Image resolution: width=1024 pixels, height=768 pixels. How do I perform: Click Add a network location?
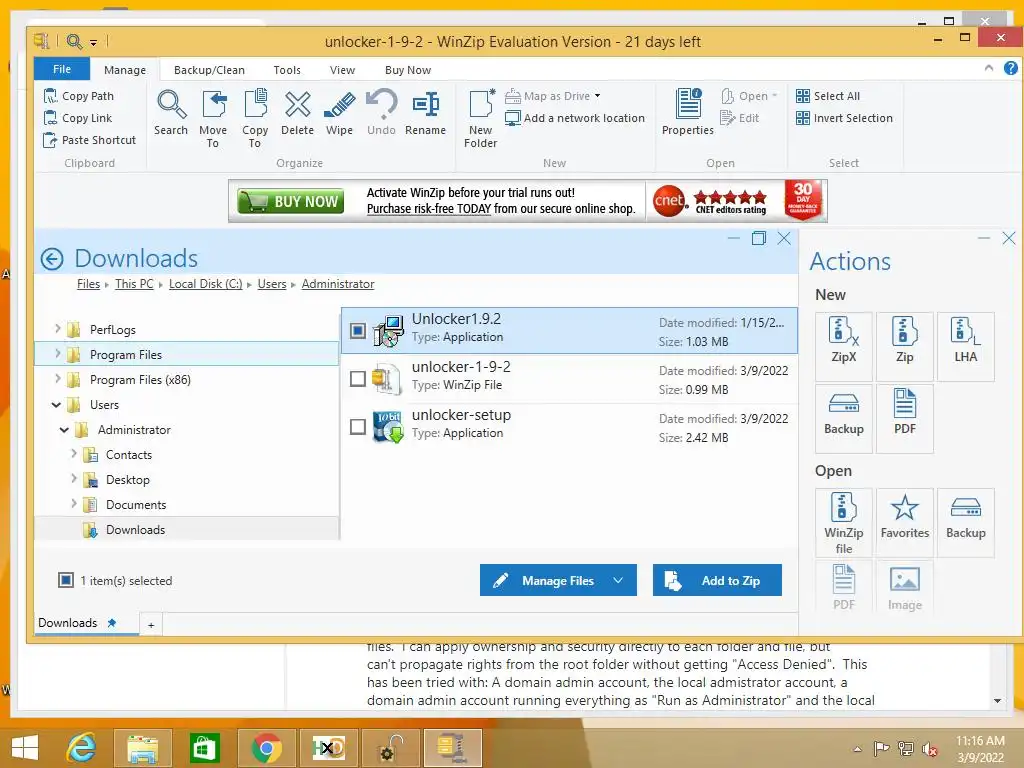(x=575, y=118)
